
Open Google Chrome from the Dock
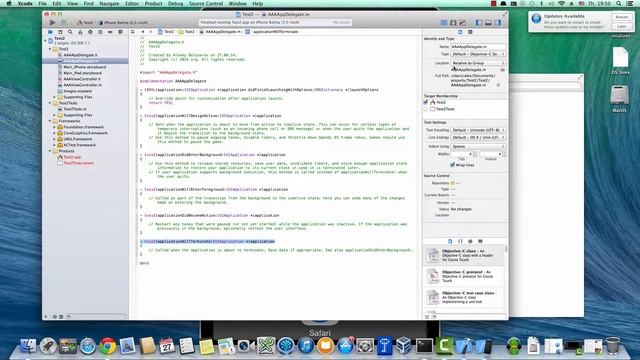point(107,346)
